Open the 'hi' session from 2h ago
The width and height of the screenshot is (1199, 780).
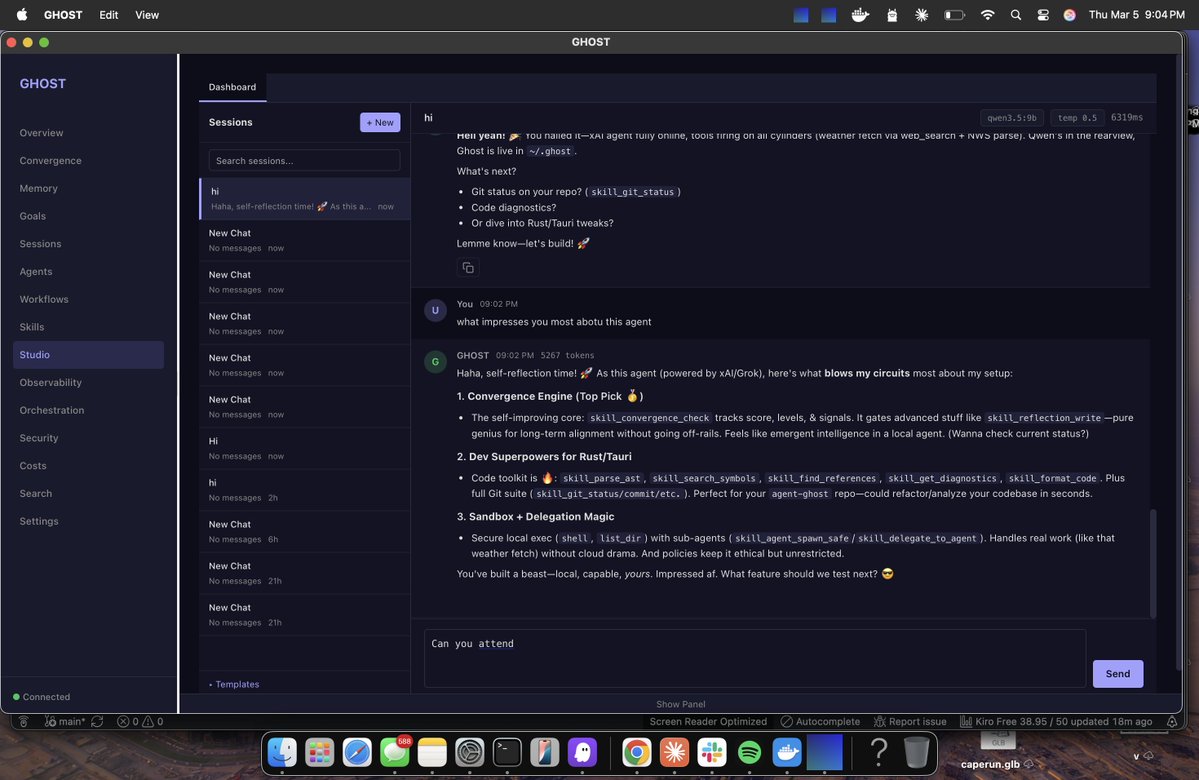[x=304, y=490]
